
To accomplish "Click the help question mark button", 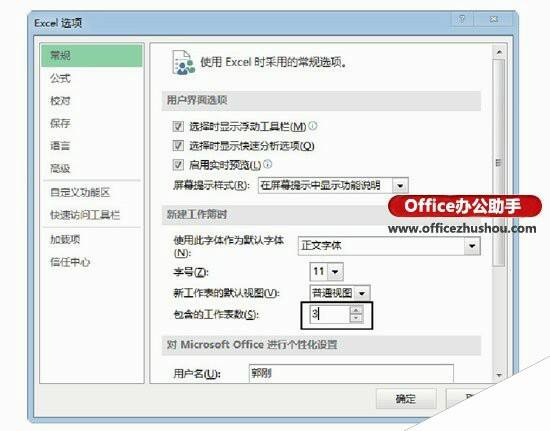I will click(462, 19).
